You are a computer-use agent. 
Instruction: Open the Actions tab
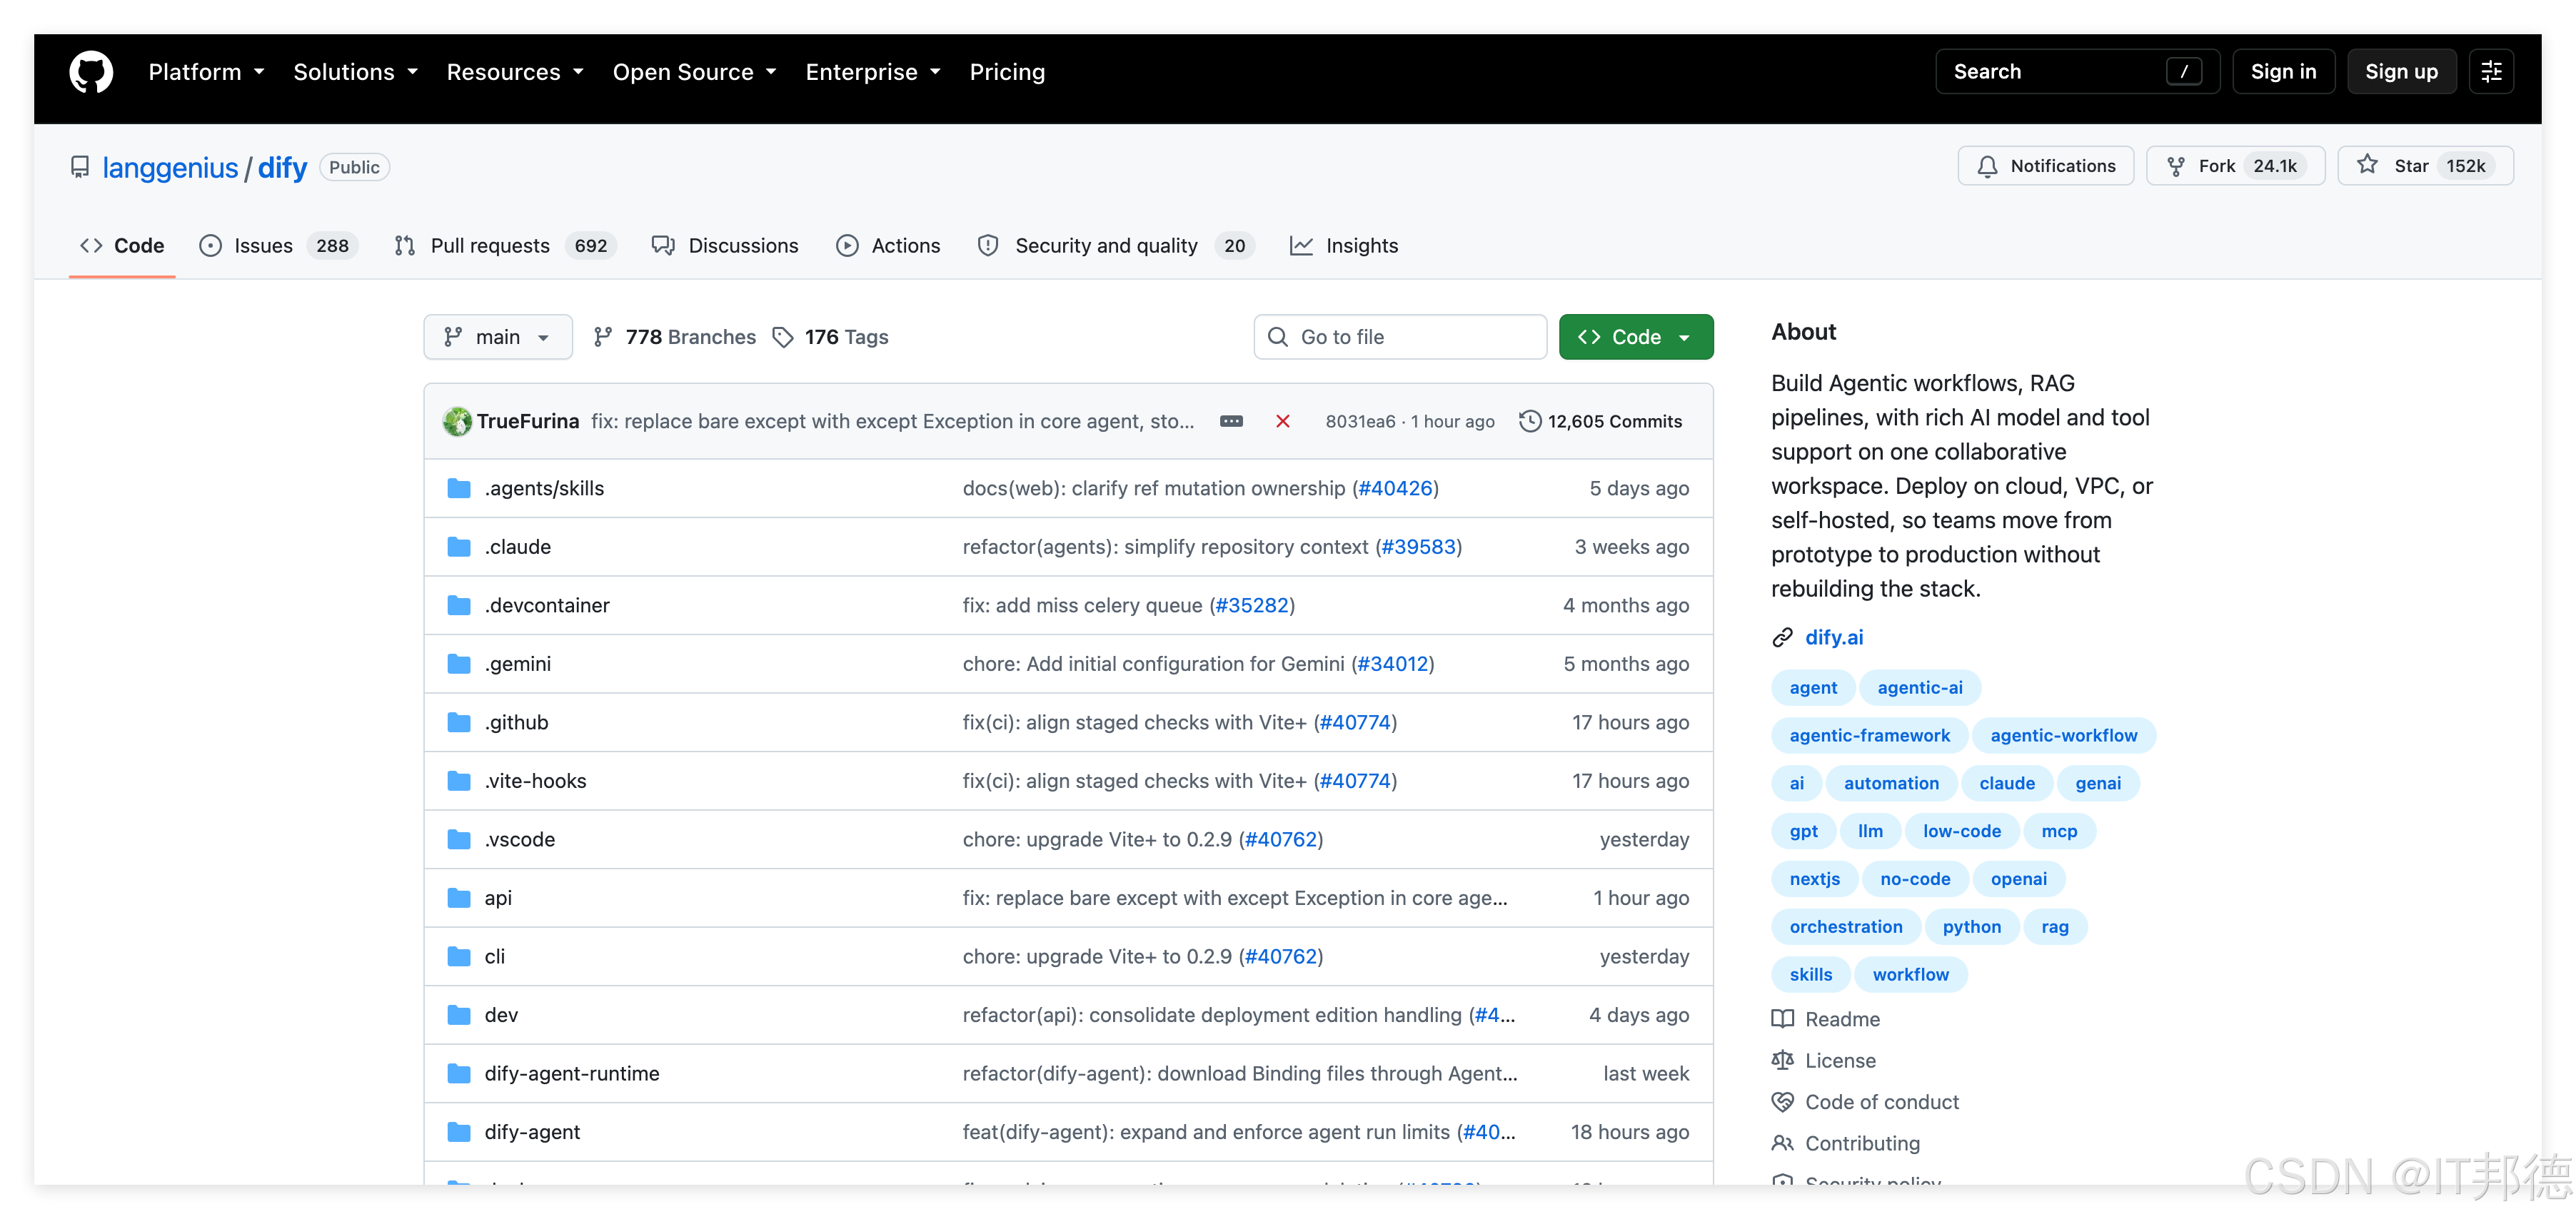tap(889, 246)
